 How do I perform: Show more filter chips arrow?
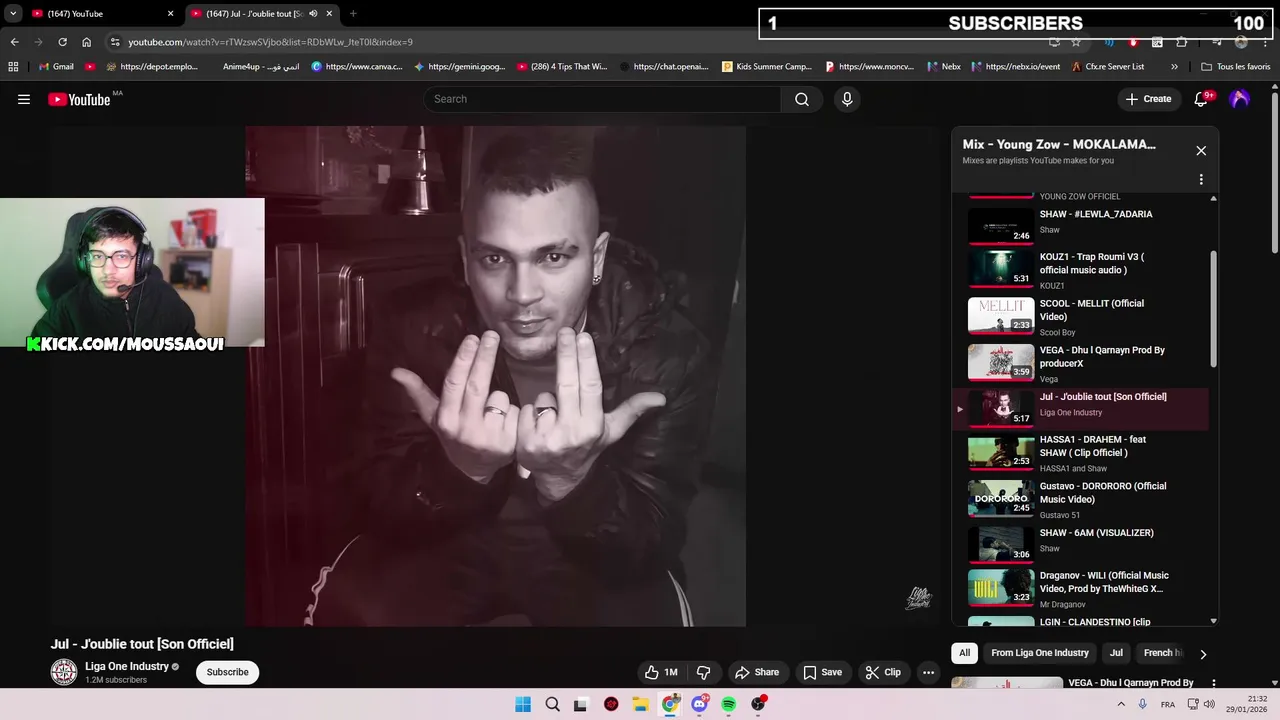point(1203,654)
